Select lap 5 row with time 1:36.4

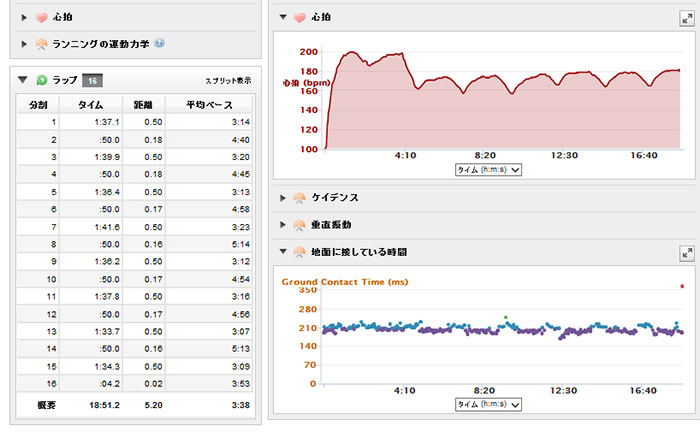click(x=134, y=192)
